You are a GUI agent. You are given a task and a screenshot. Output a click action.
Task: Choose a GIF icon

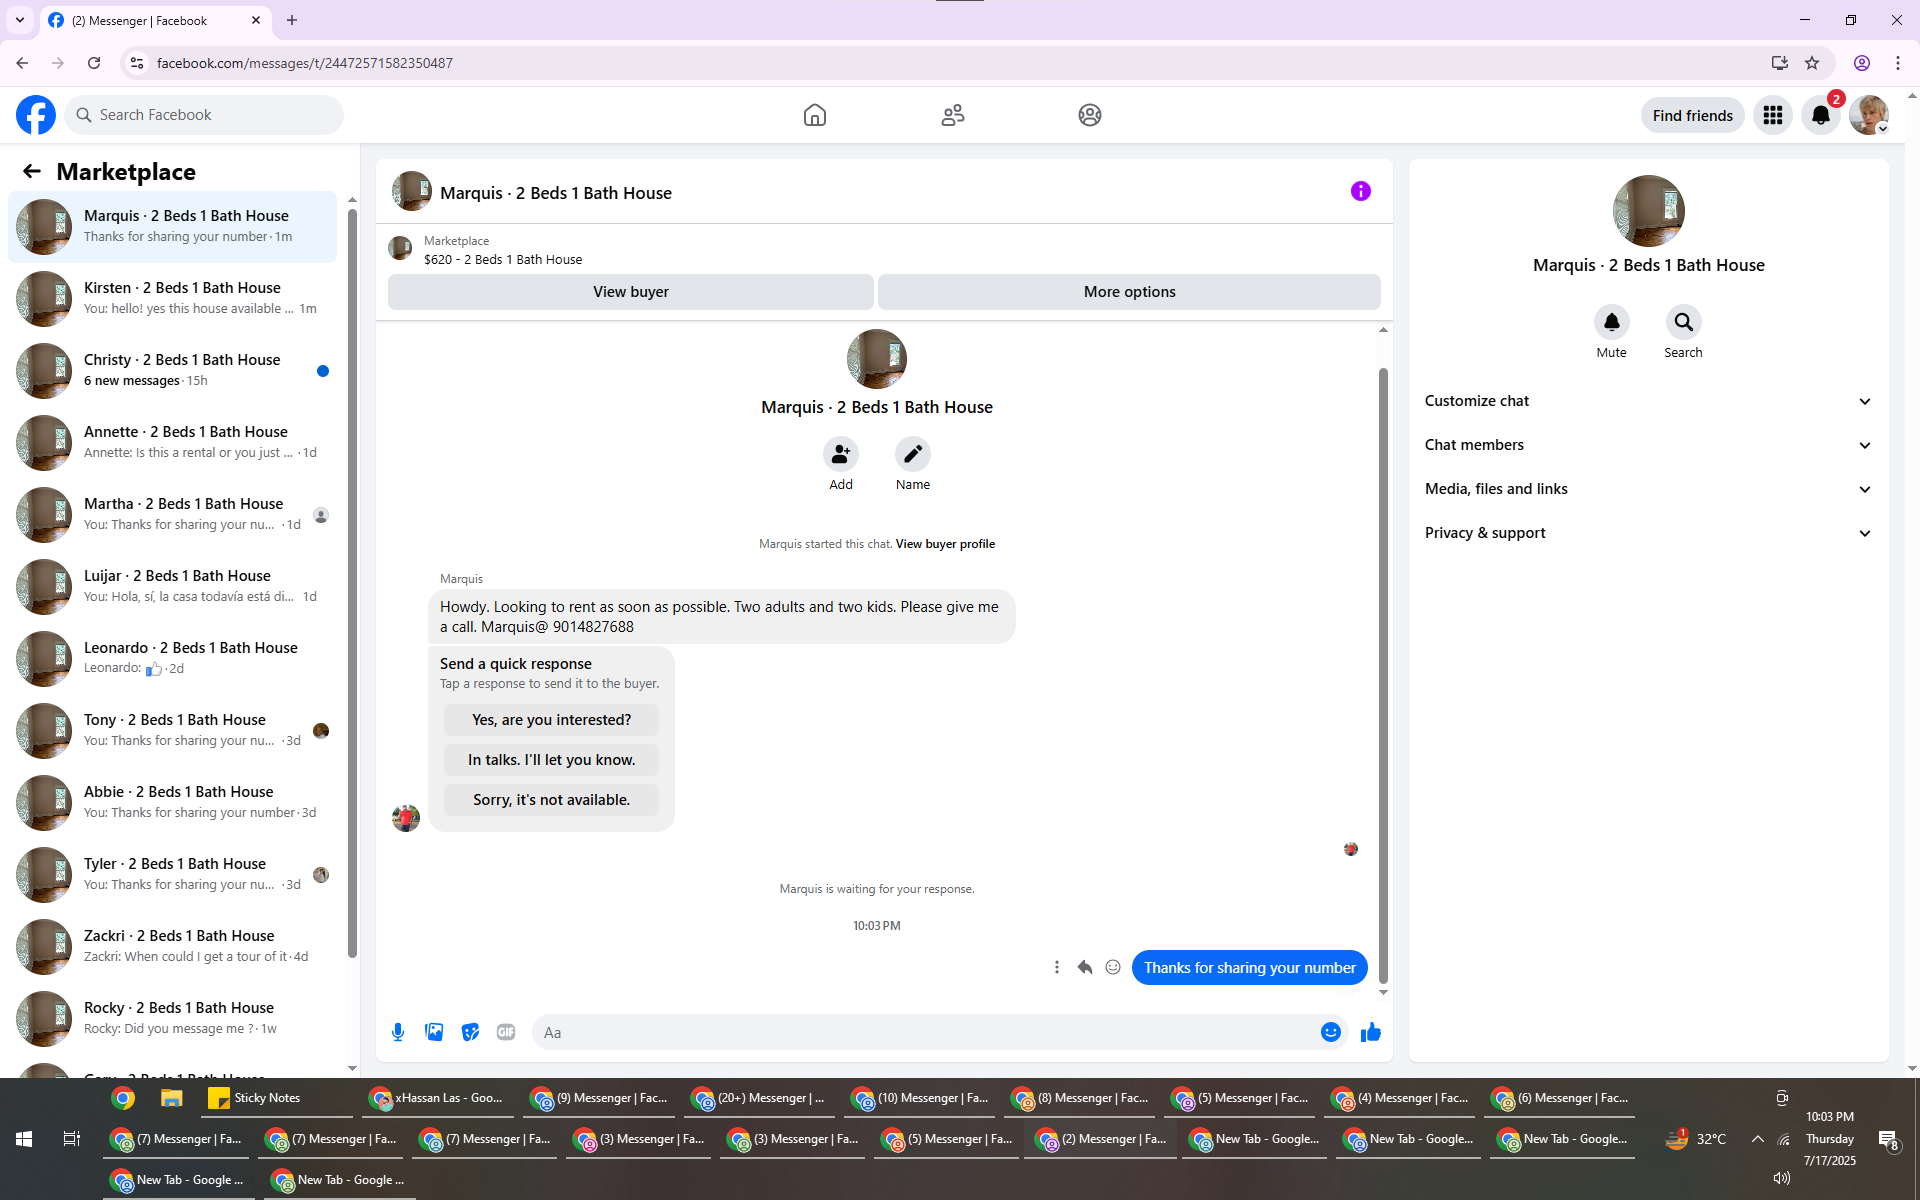[506, 1032]
